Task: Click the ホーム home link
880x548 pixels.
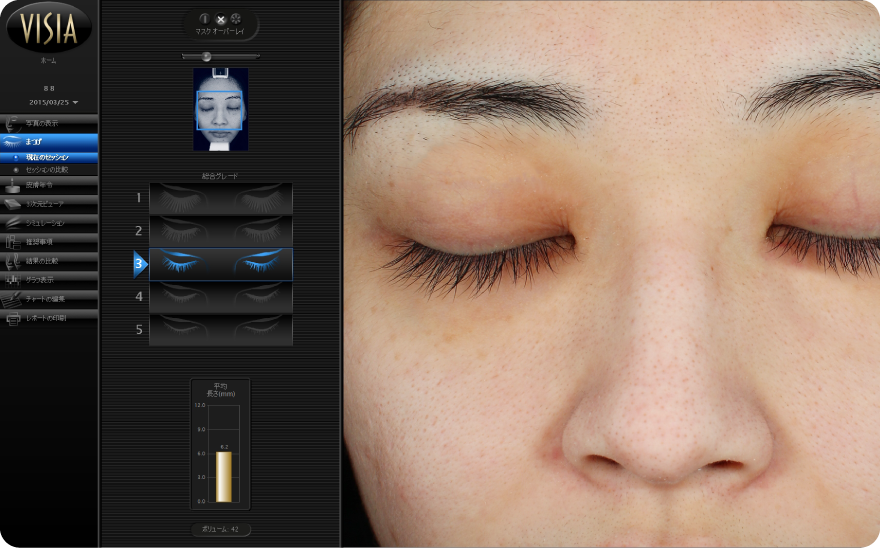Action: [x=48, y=61]
